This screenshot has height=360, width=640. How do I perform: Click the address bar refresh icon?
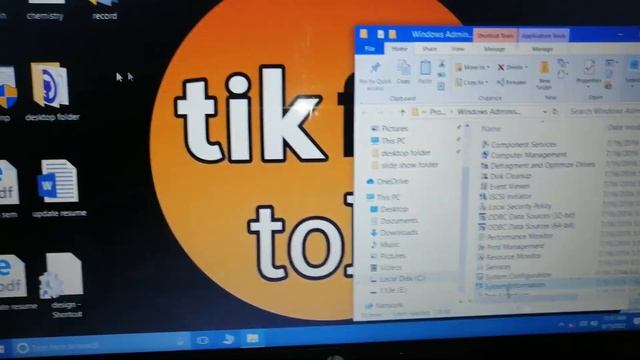click(555, 111)
